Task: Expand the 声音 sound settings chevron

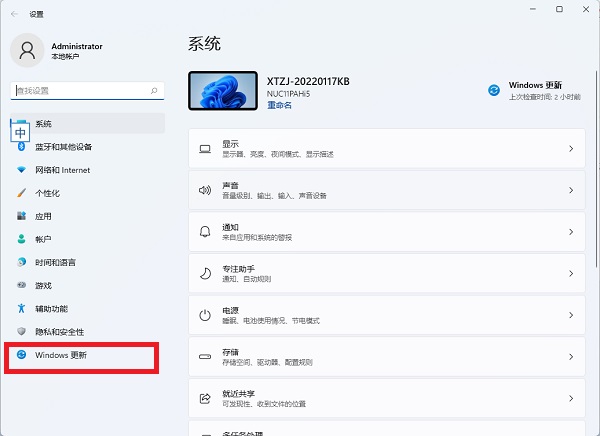Action: tap(570, 190)
